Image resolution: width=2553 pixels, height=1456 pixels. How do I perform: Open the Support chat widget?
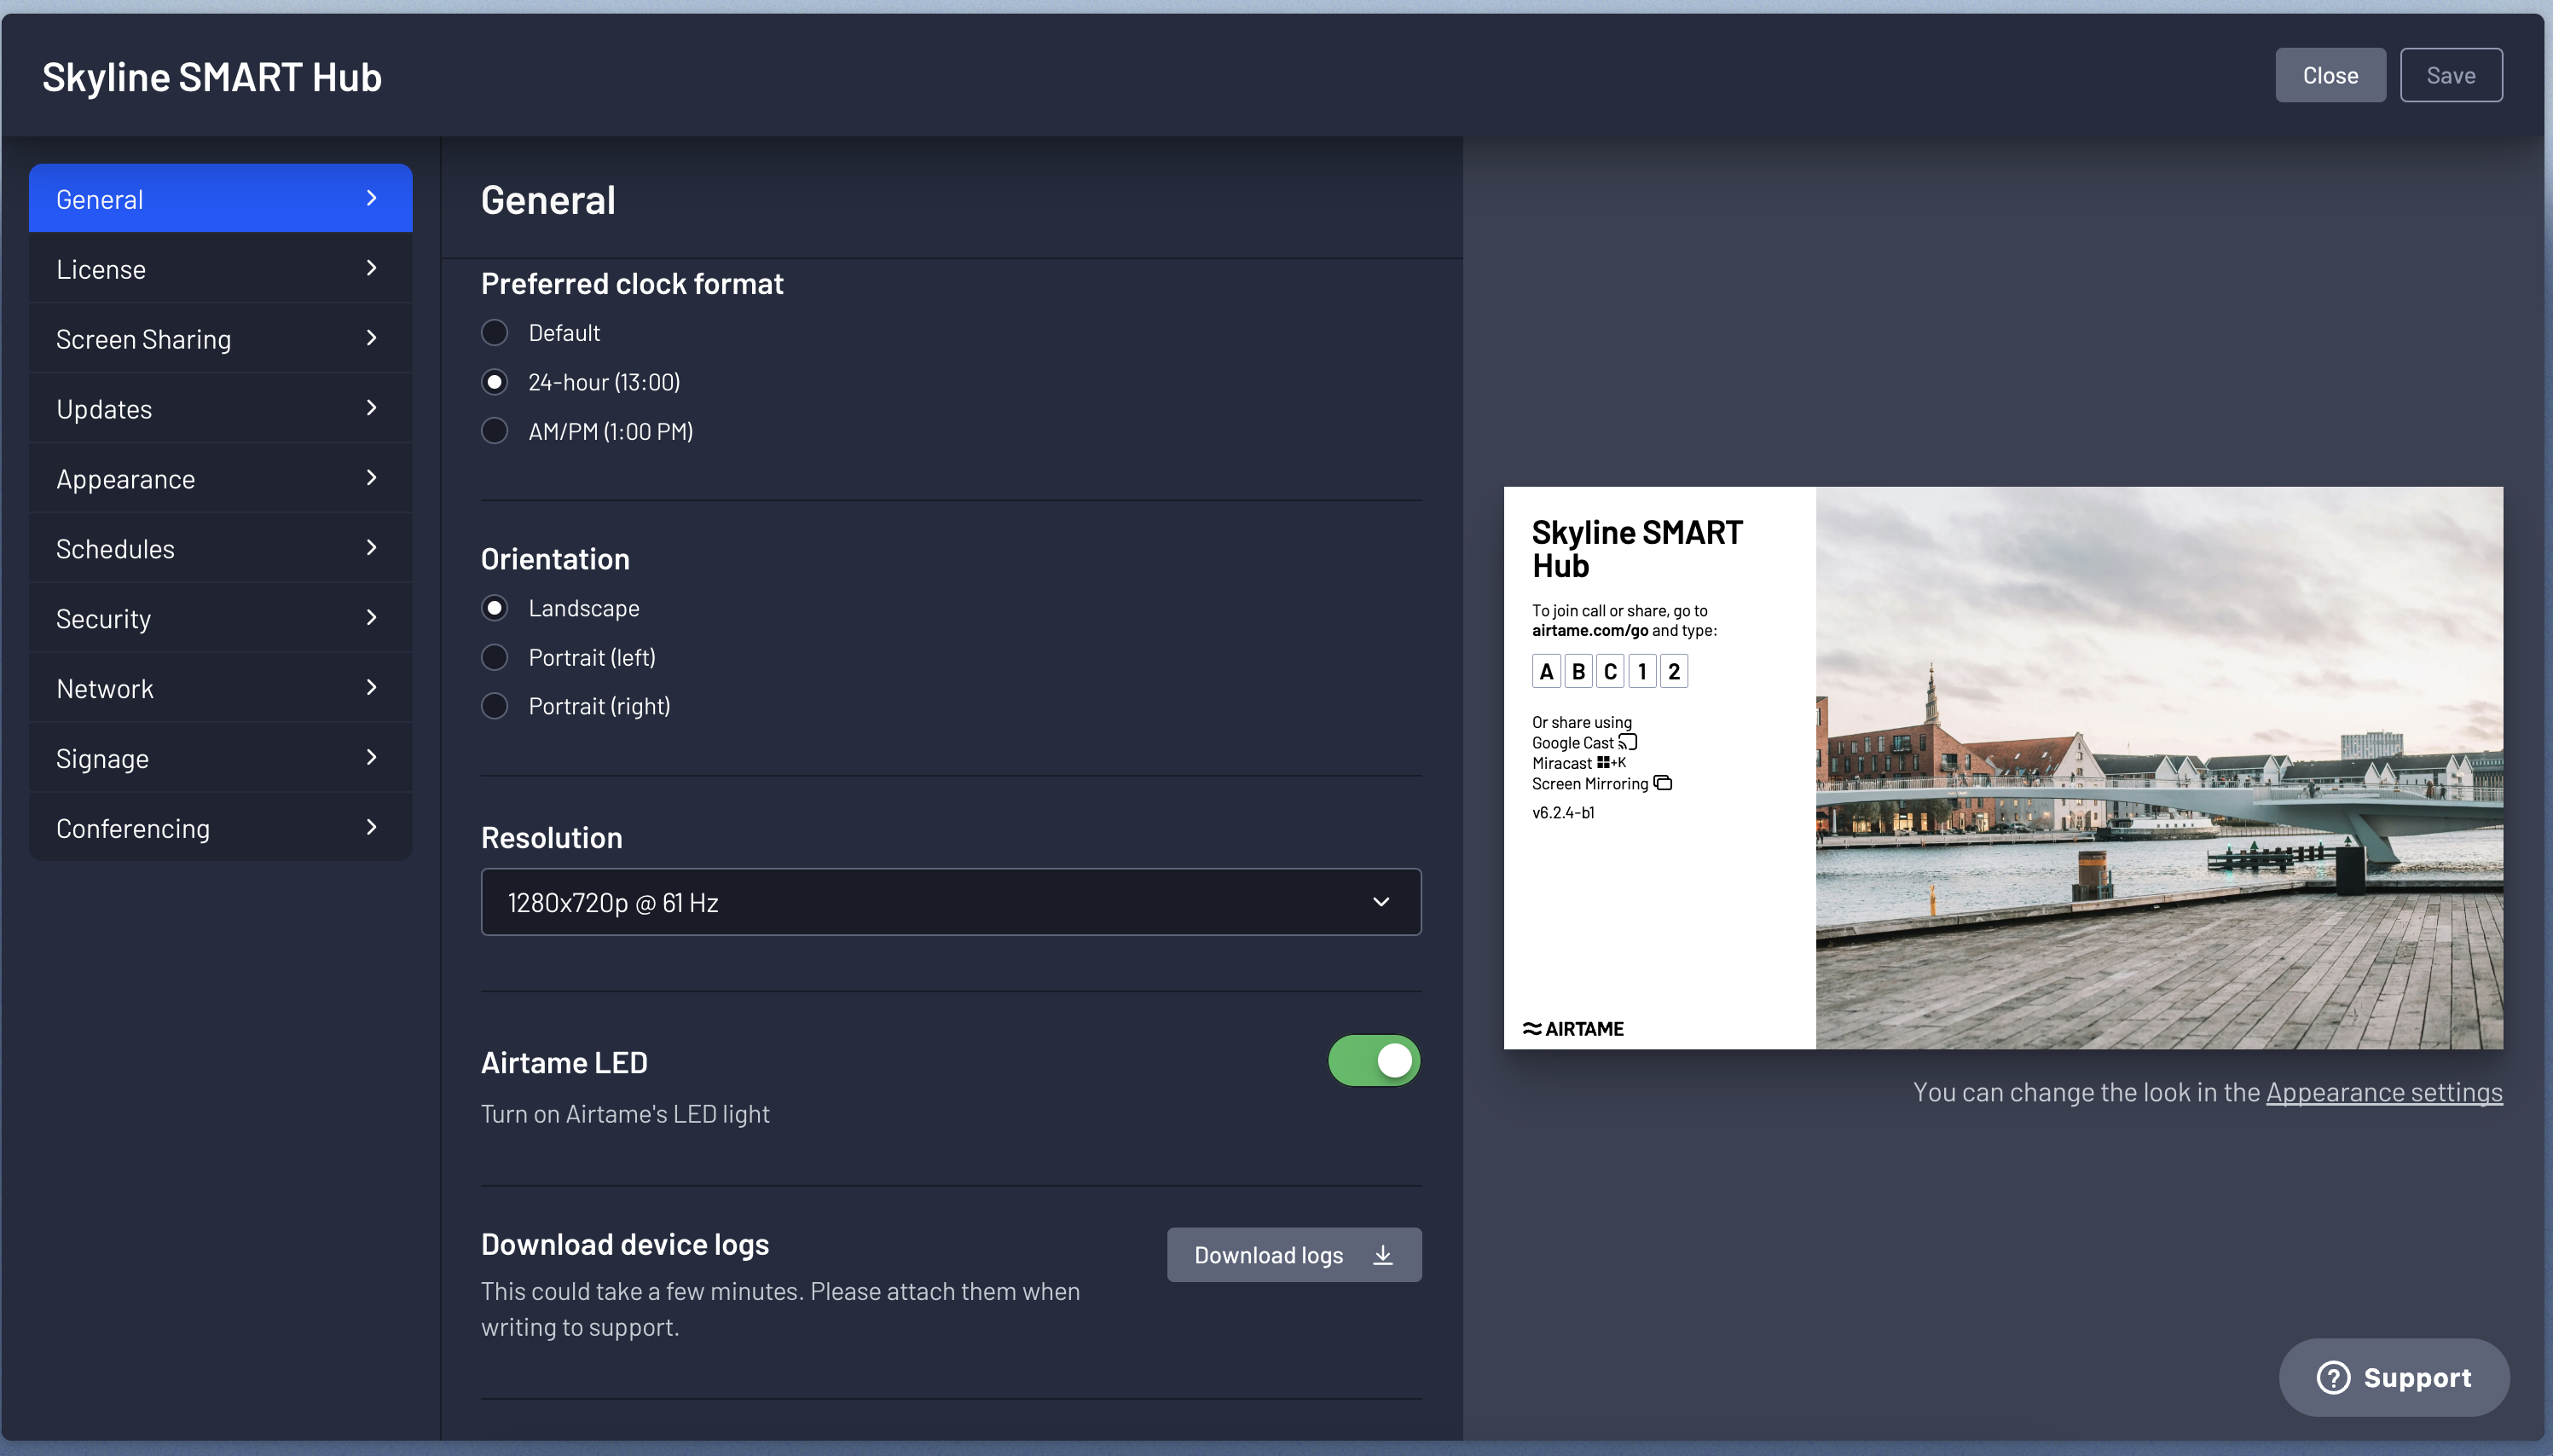pos(2394,1378)
